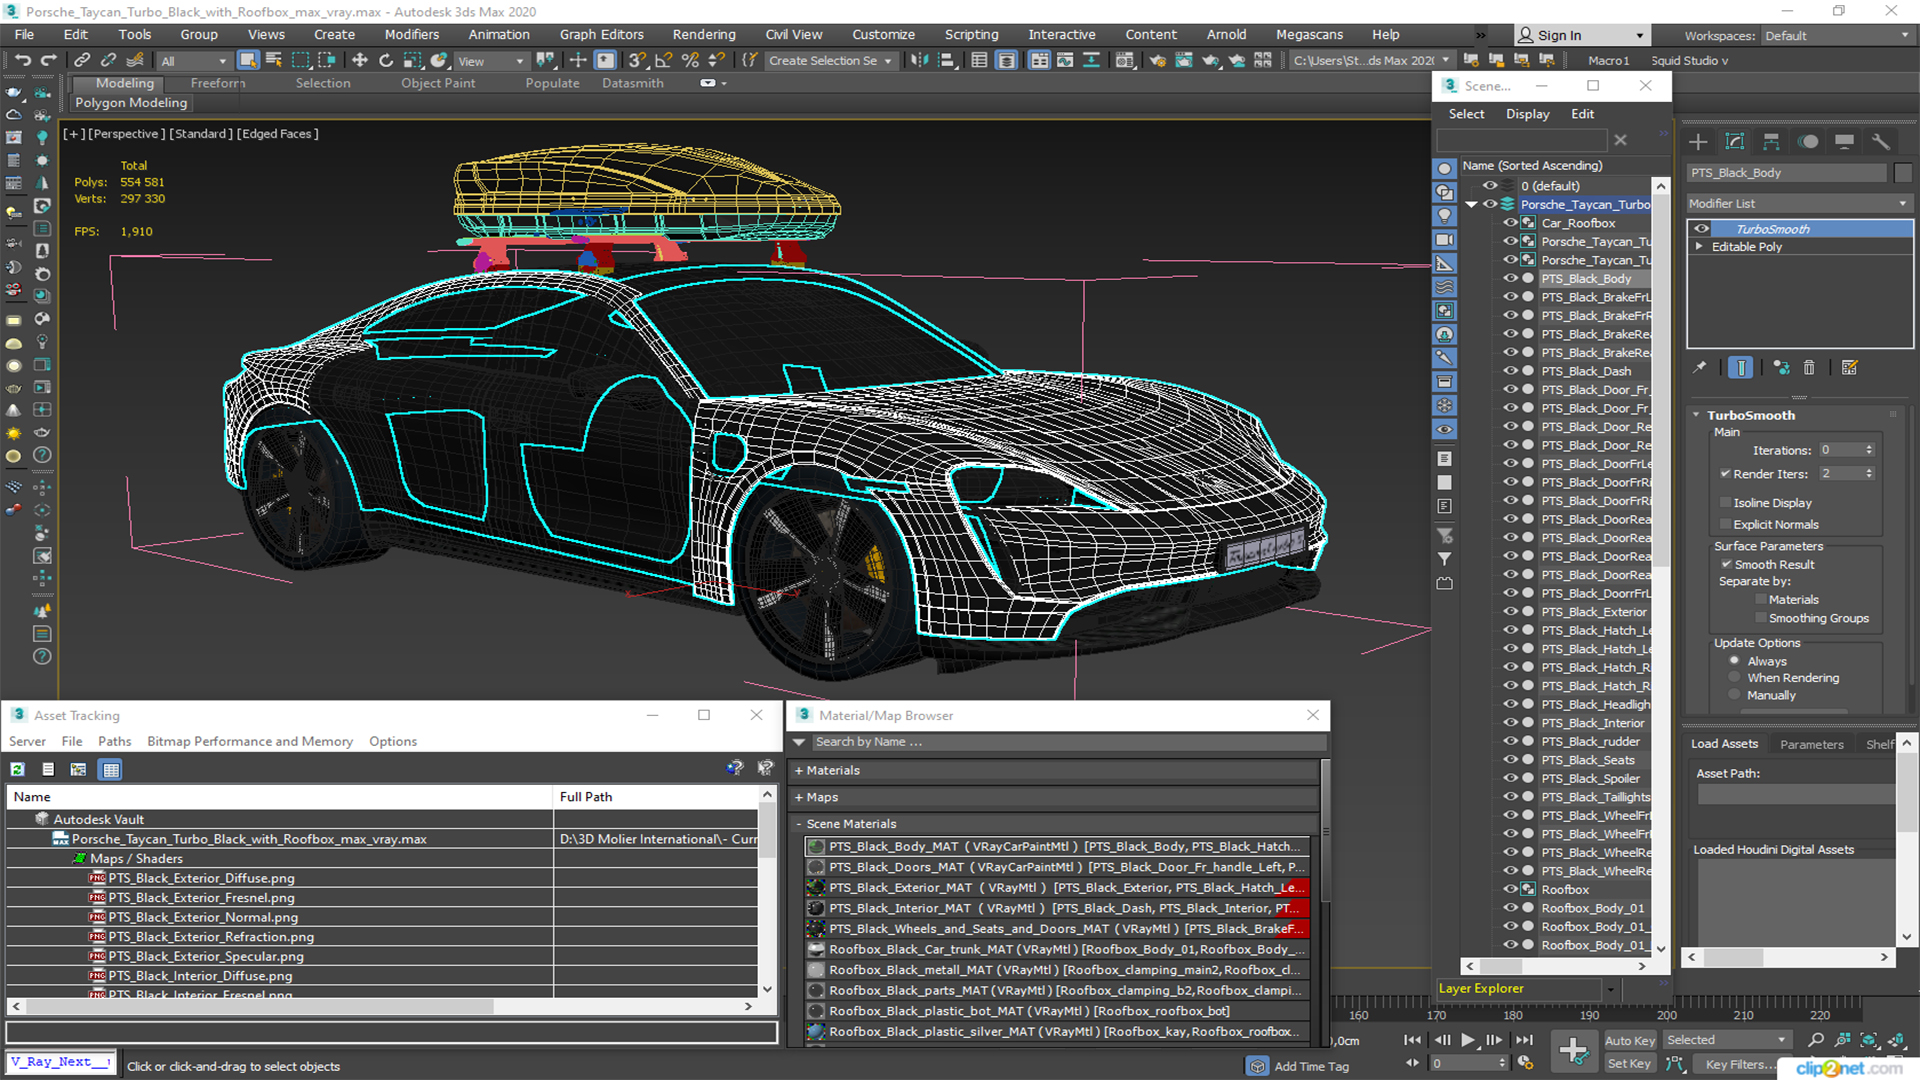This screenshot has width=1920, height=1080.
Task: Toggle TurboSmooth modifier eye icon
Action: pos(1700,229)
